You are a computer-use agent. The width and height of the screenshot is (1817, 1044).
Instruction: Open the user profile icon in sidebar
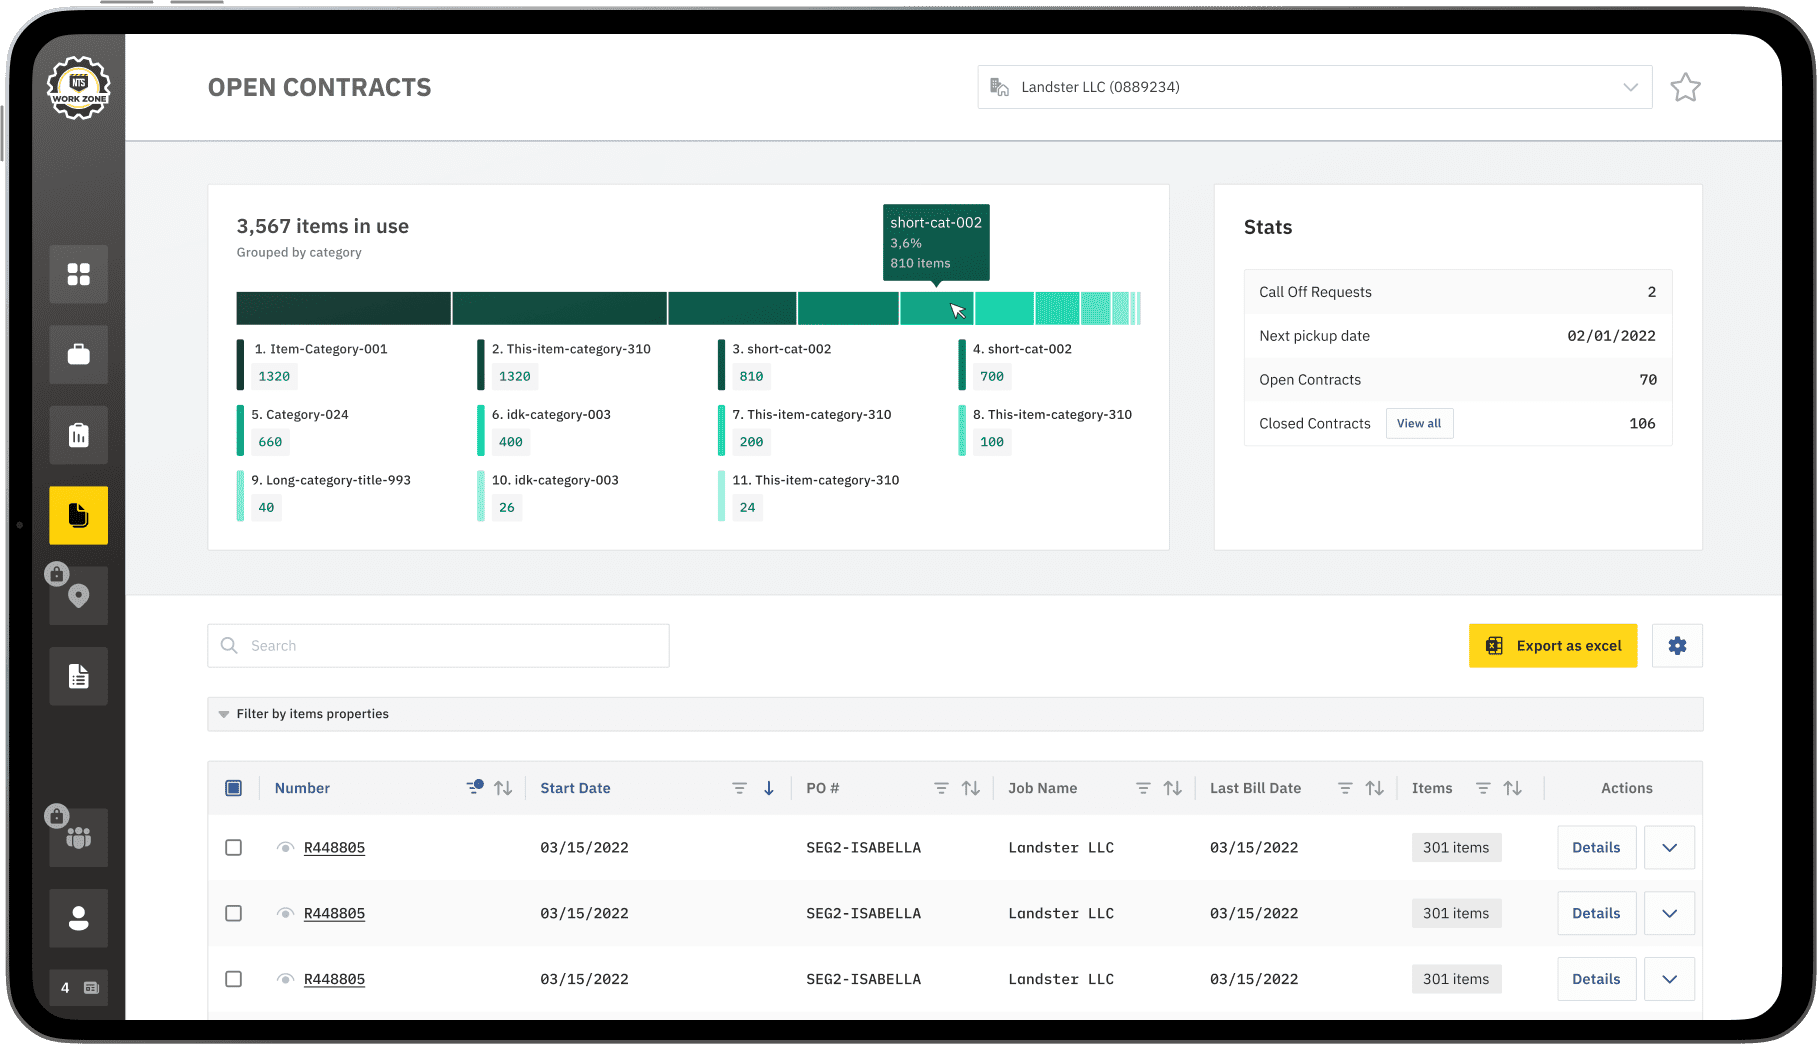point(78,918)
